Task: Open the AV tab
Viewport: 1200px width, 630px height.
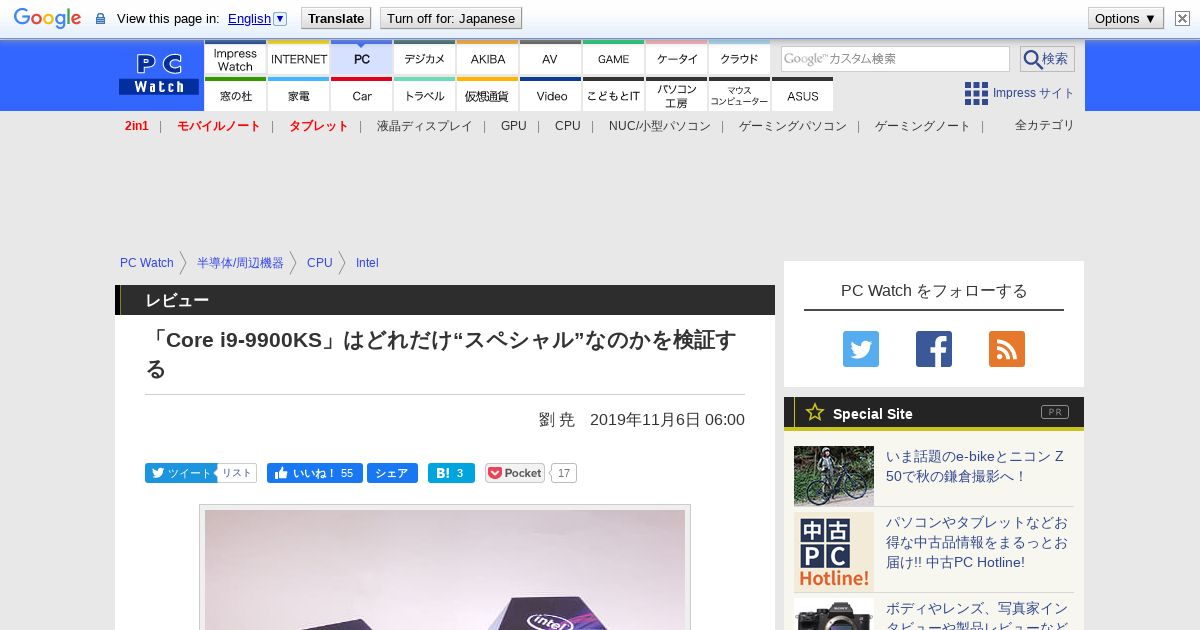Action: point(551,59)
